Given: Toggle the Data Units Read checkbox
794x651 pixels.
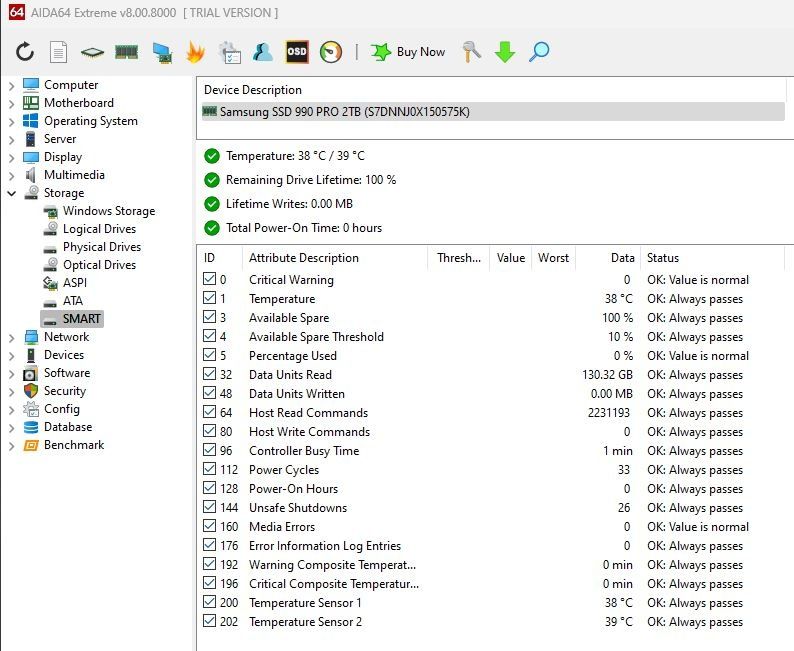Looking at the screenshot, I should (209, 374).
